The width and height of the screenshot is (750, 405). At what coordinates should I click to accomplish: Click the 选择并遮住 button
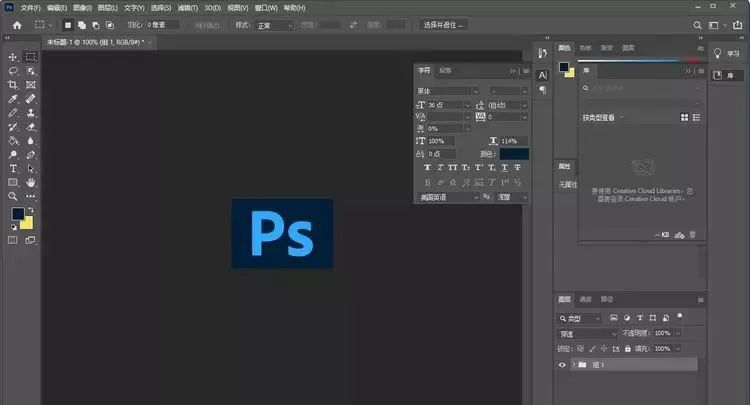(x=445, y=24)
